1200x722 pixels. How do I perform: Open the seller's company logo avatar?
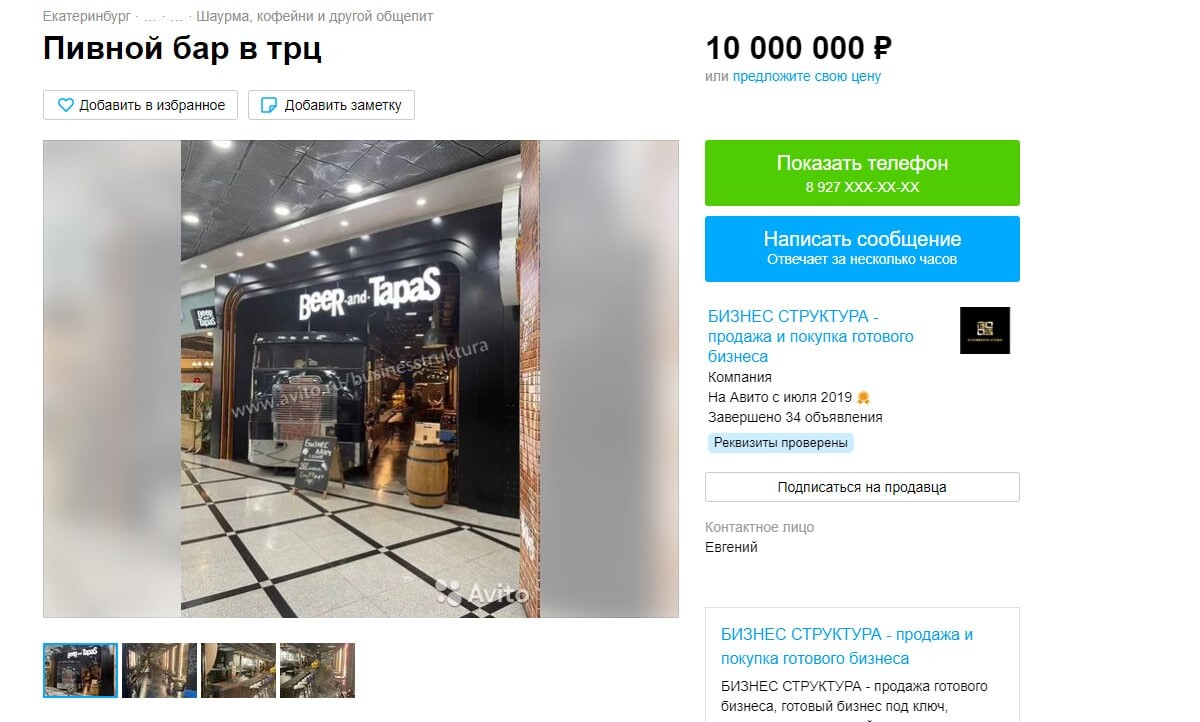(x=984, y=330)
